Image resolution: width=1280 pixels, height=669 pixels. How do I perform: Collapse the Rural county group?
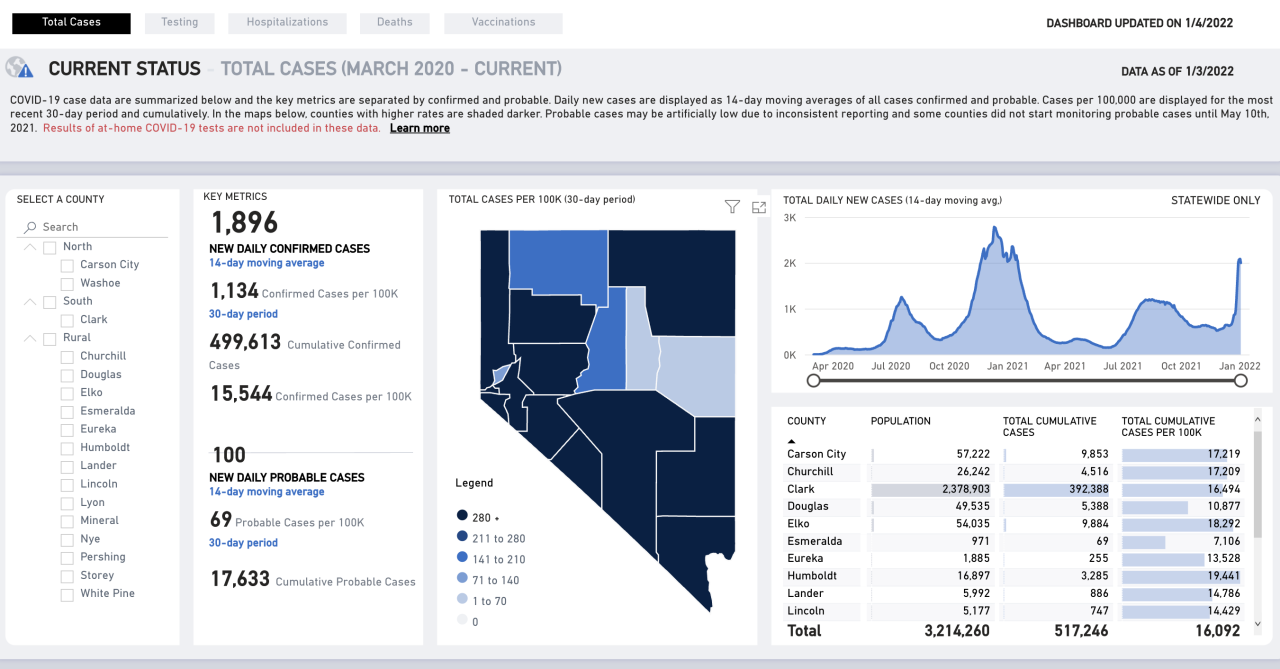[x=29, y=338]
